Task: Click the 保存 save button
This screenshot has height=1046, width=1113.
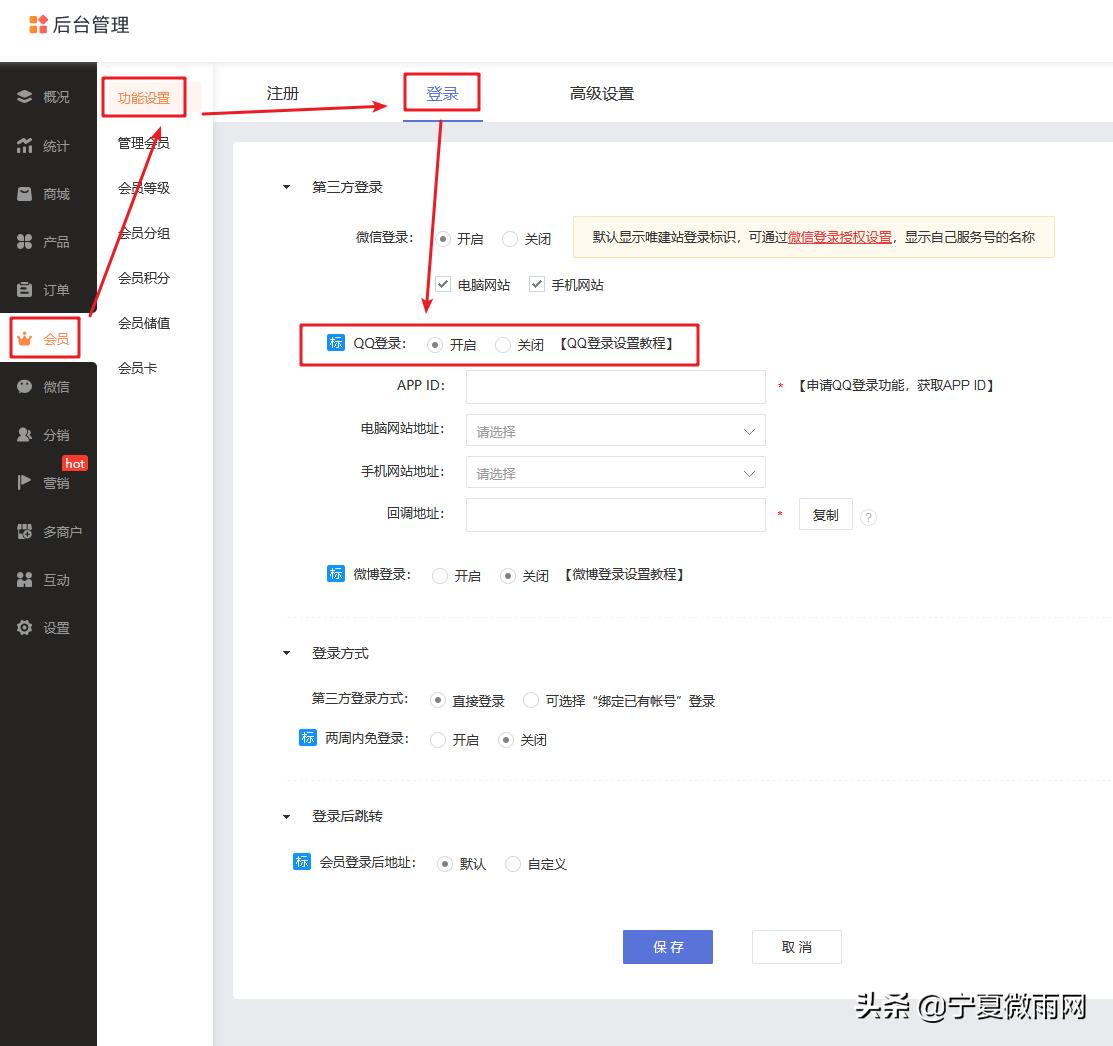Action: point(667,946)
